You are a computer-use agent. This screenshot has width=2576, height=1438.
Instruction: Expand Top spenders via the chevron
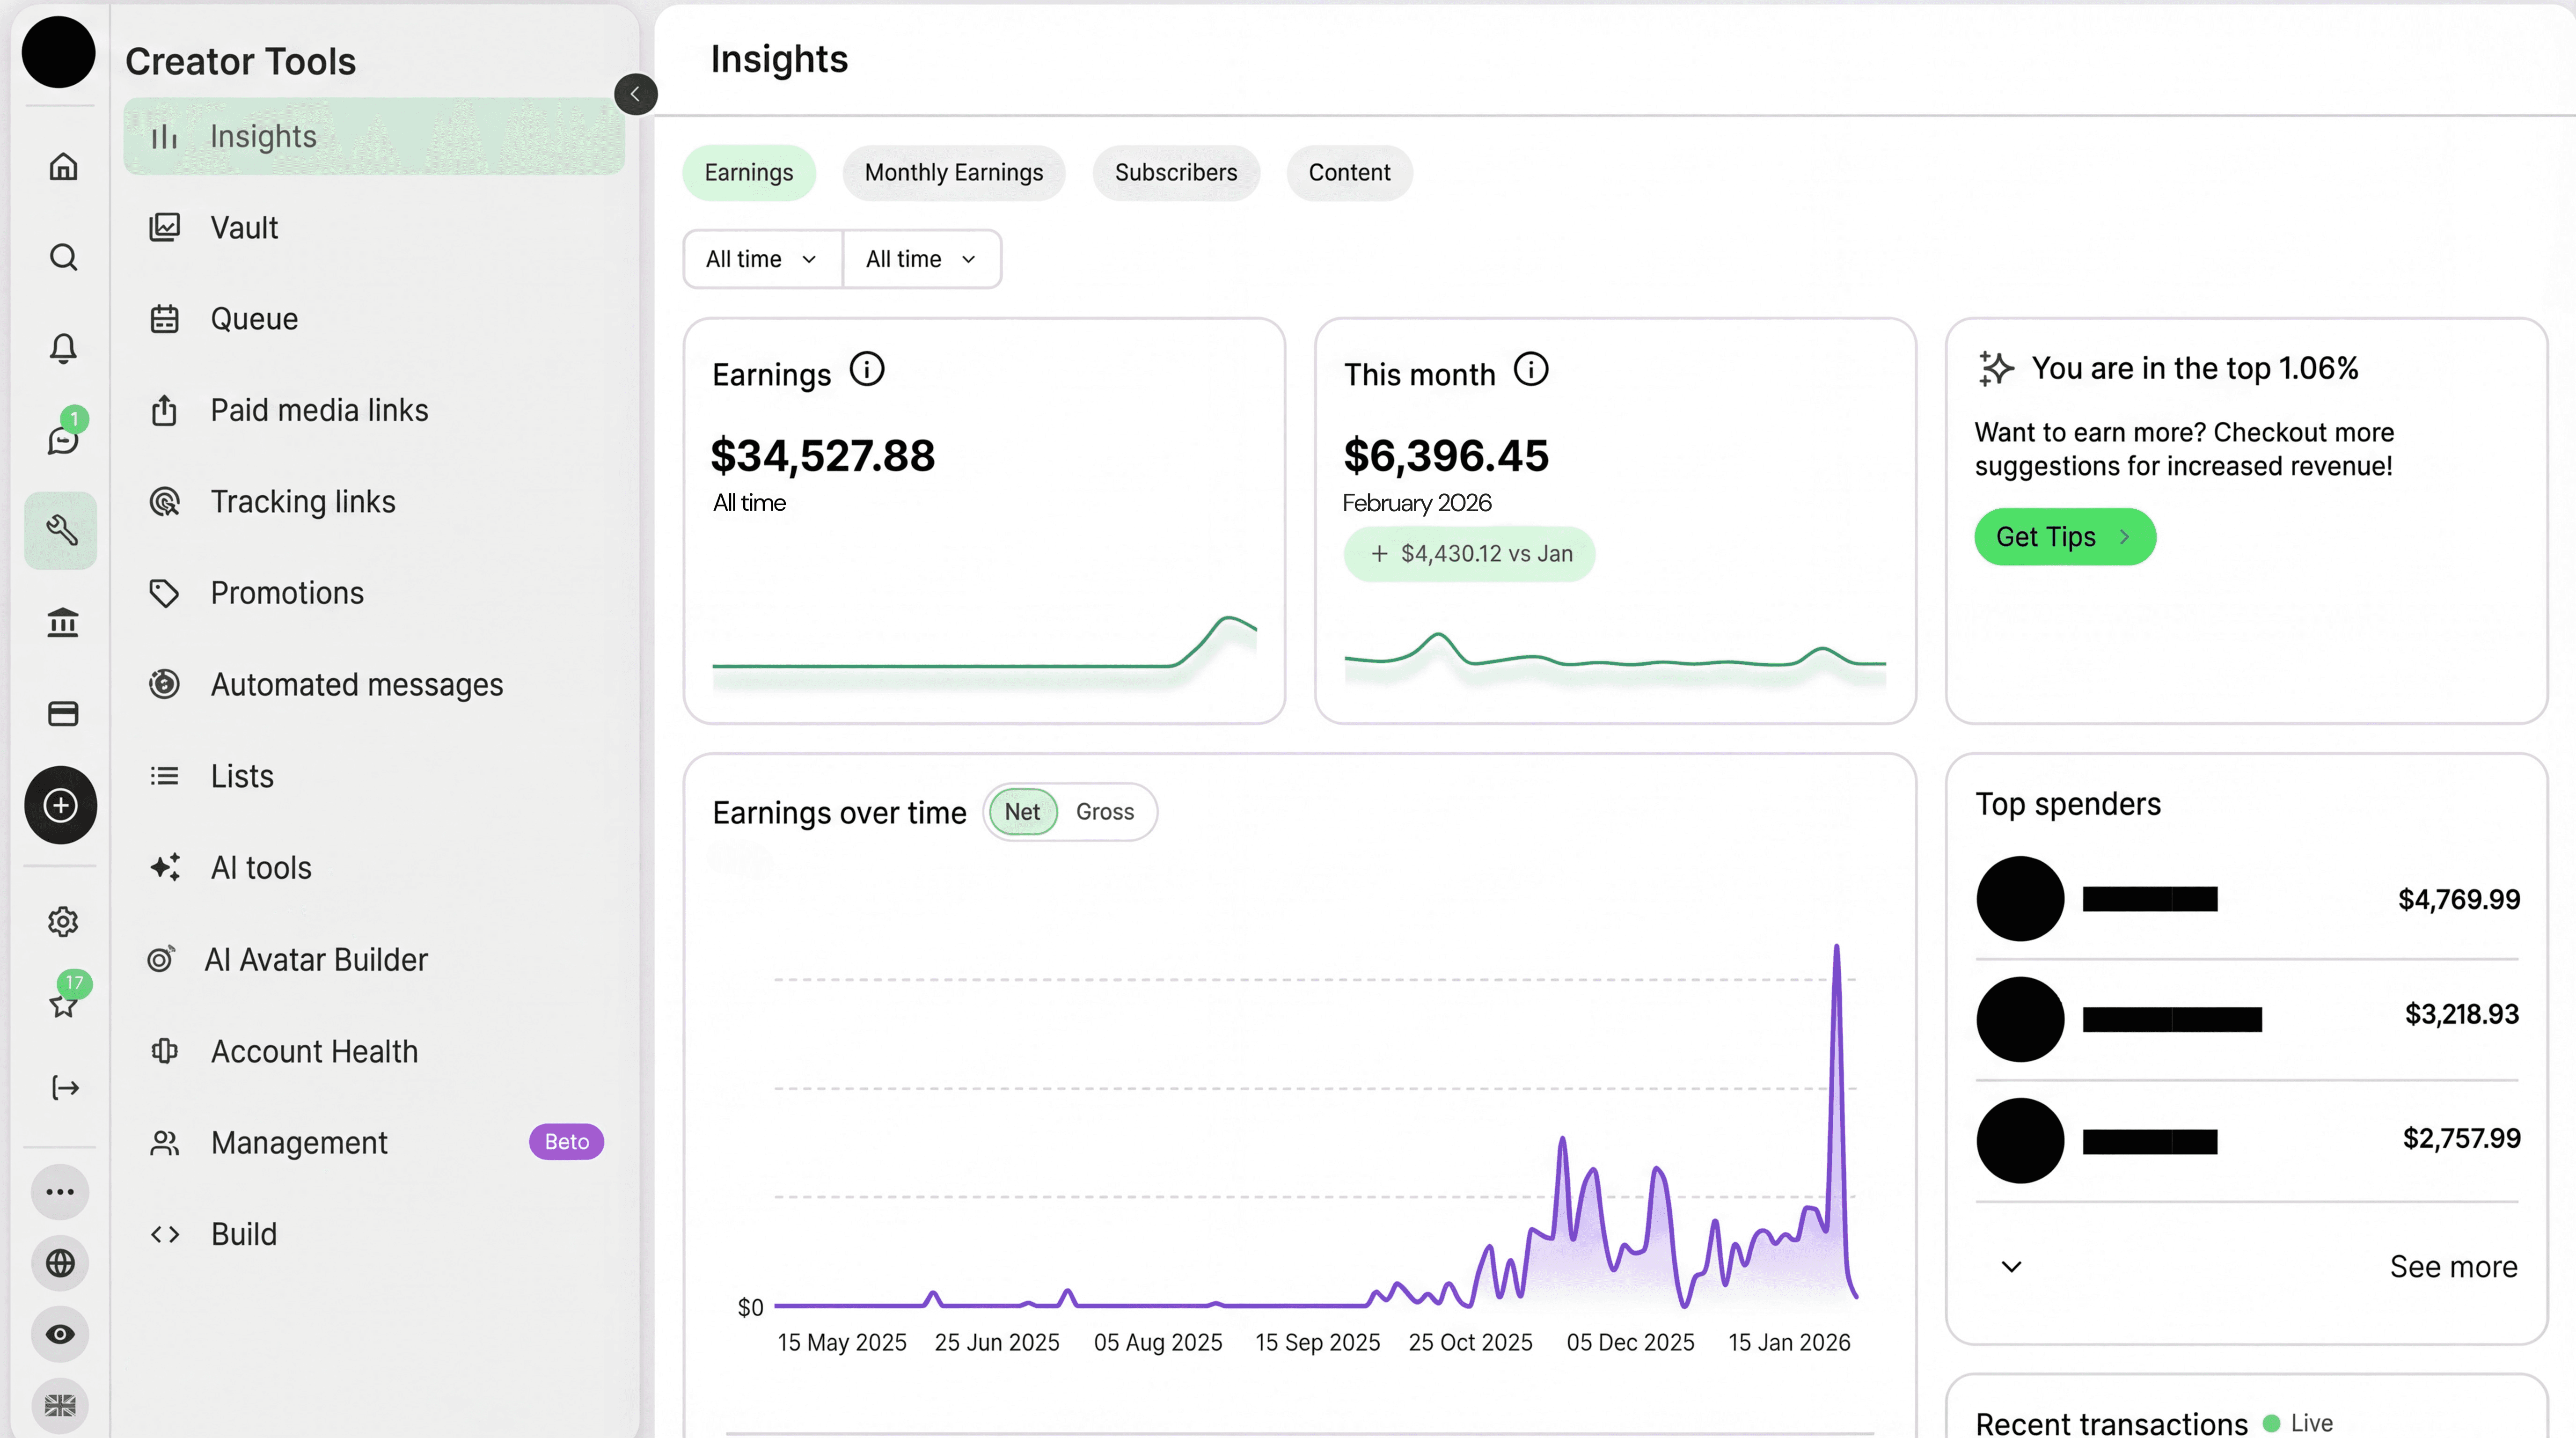pos(2011,1266)
